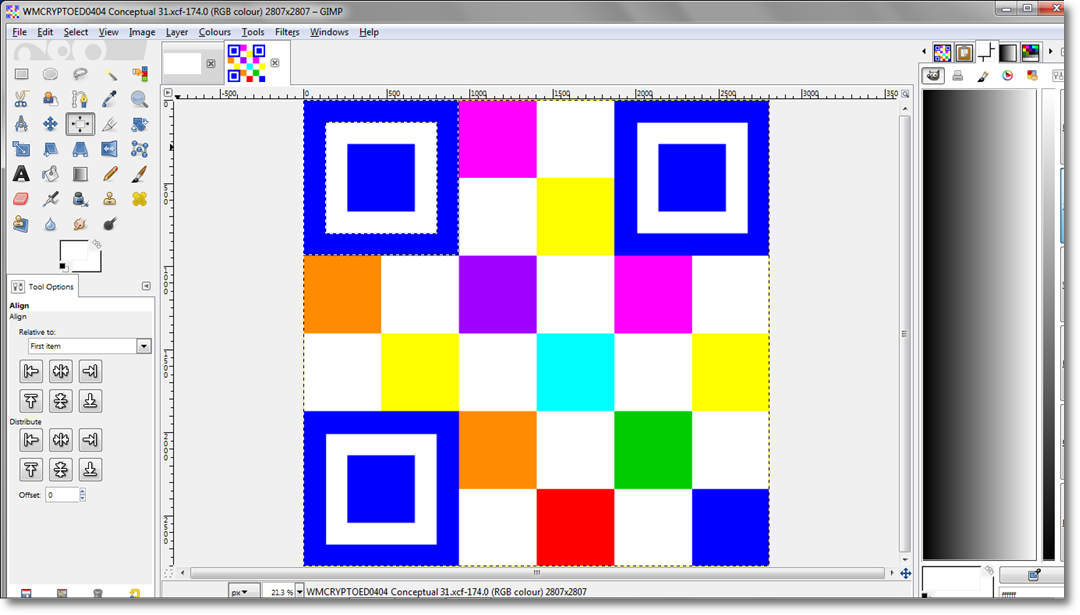1080x615 pixels.
Task: Select the Measure compass tool
Action: click(21, 124)
